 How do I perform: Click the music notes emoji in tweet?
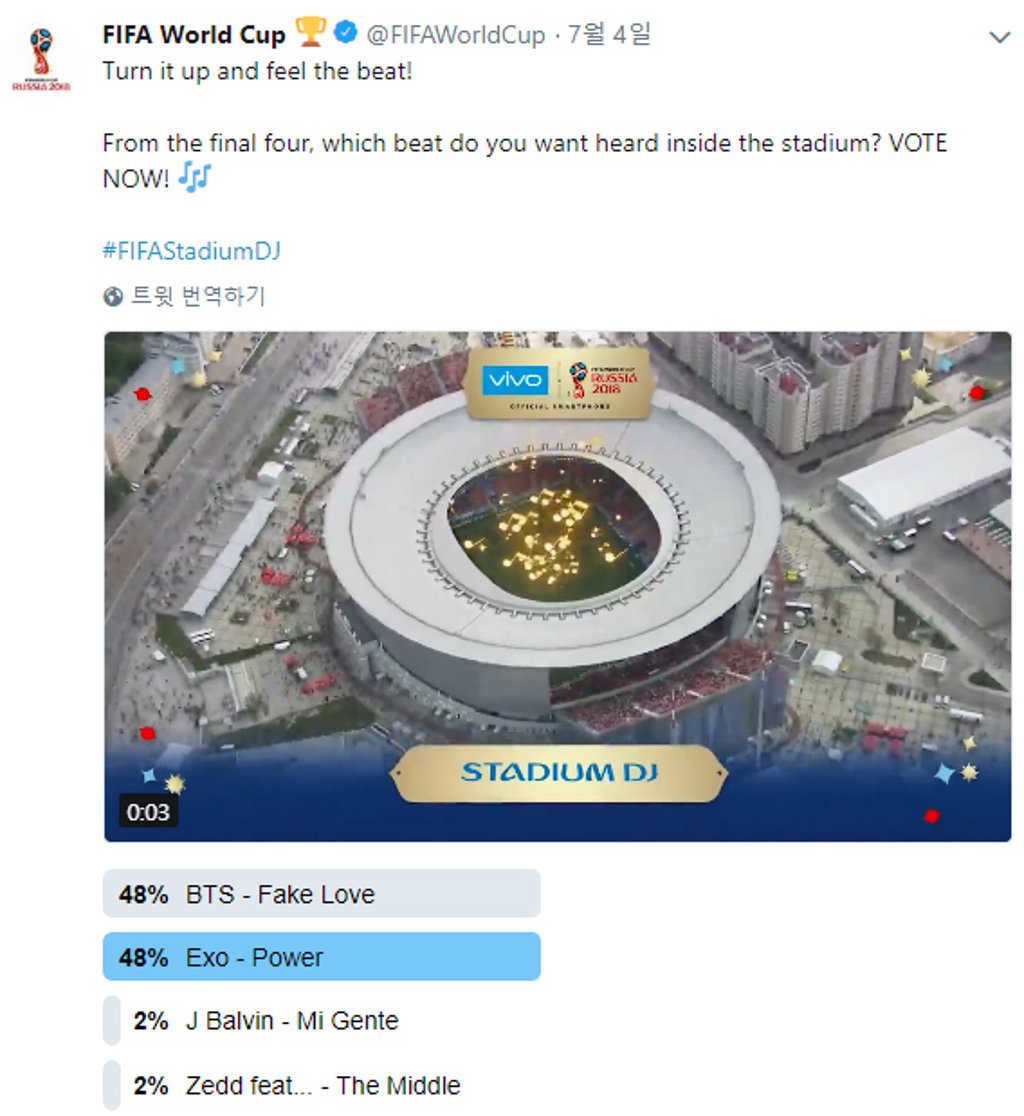coord(195,178)
